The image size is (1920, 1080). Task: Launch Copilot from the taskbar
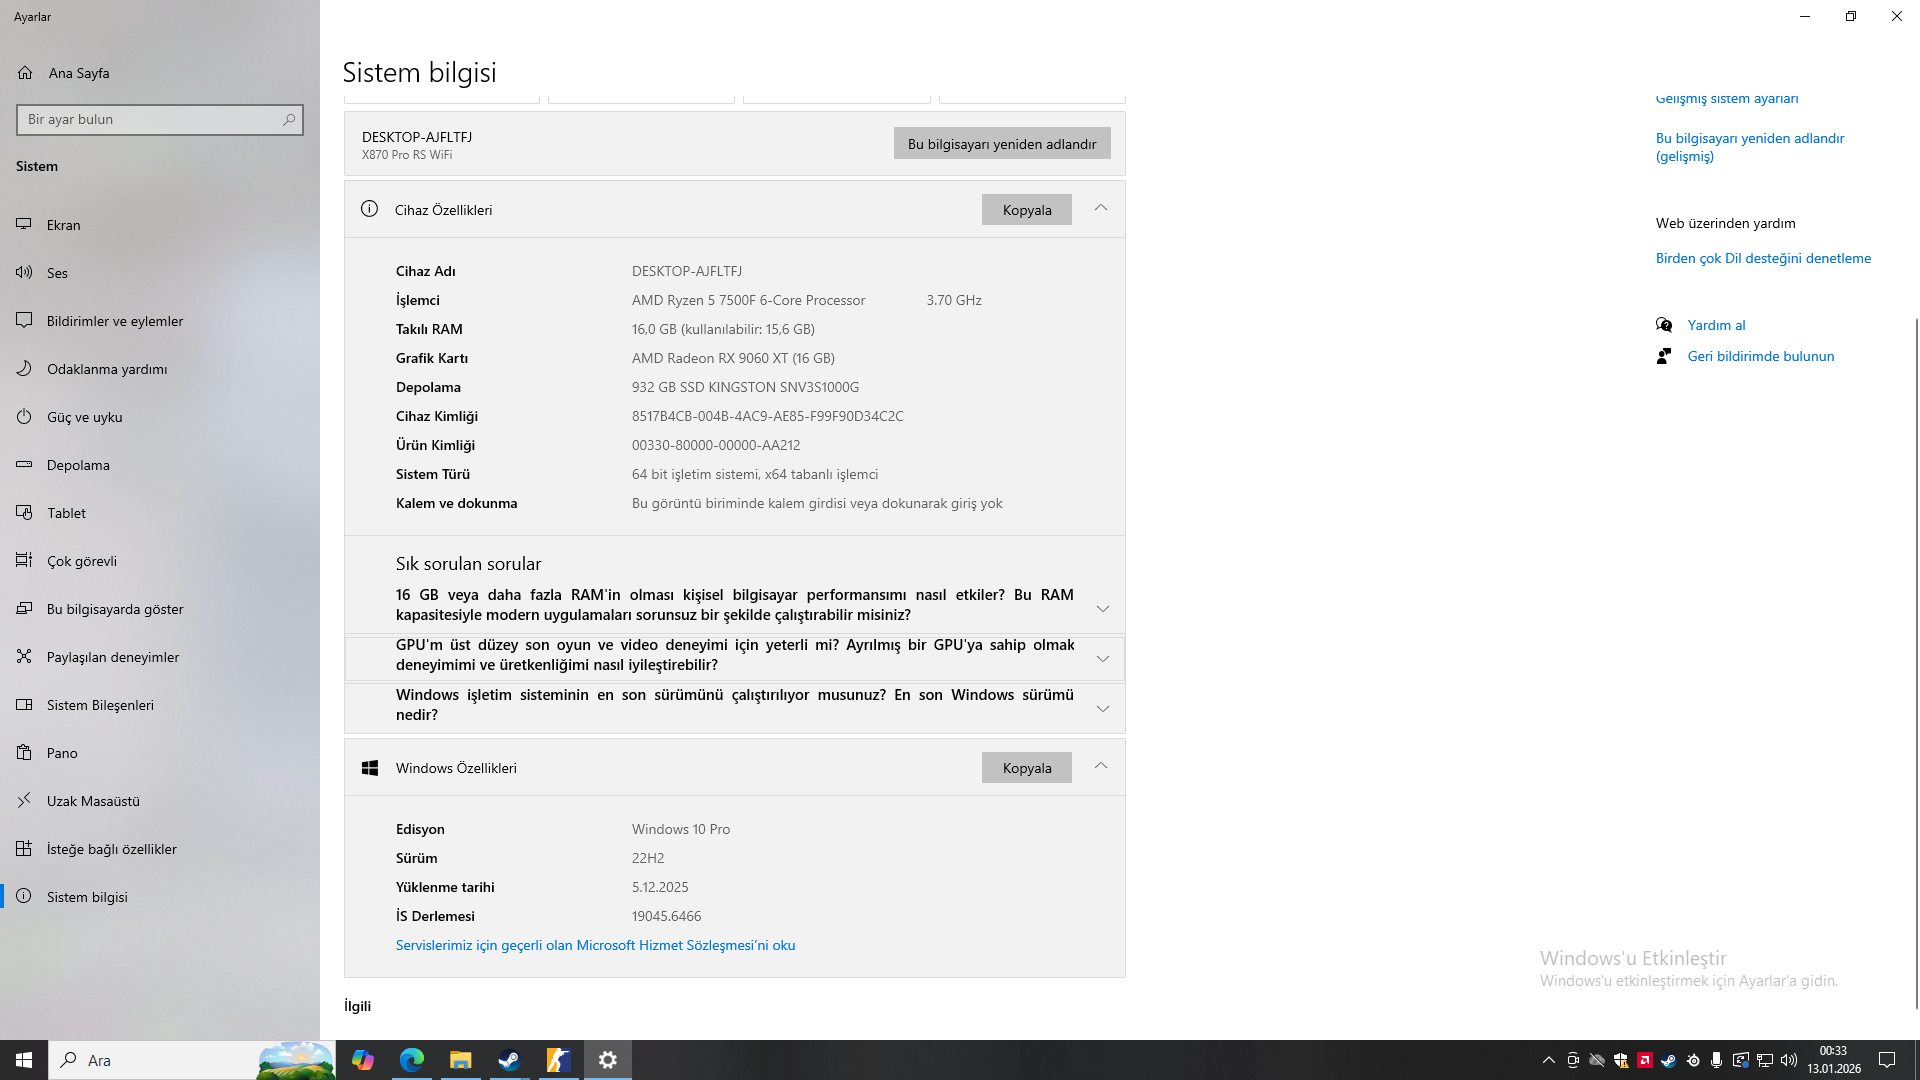click(362, 1060)
